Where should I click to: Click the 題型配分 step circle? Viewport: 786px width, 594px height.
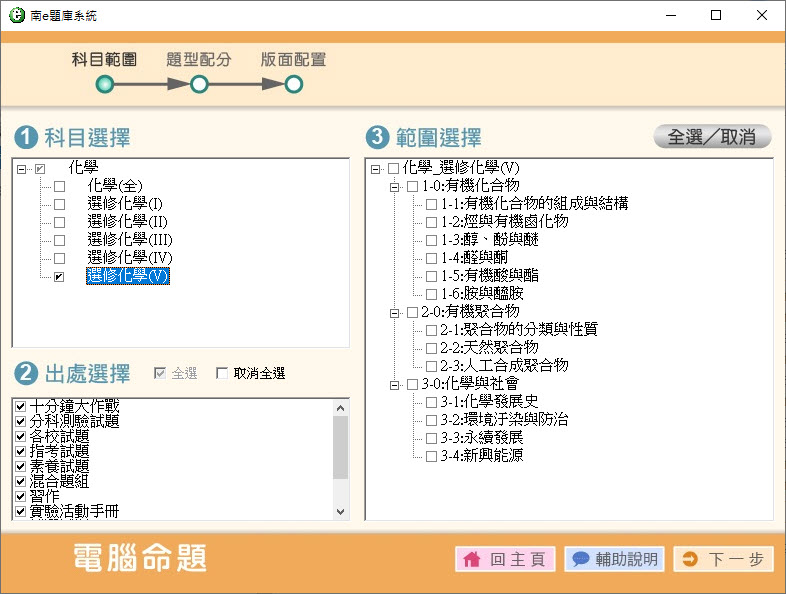pyautogui.click(x=199, y=85)
